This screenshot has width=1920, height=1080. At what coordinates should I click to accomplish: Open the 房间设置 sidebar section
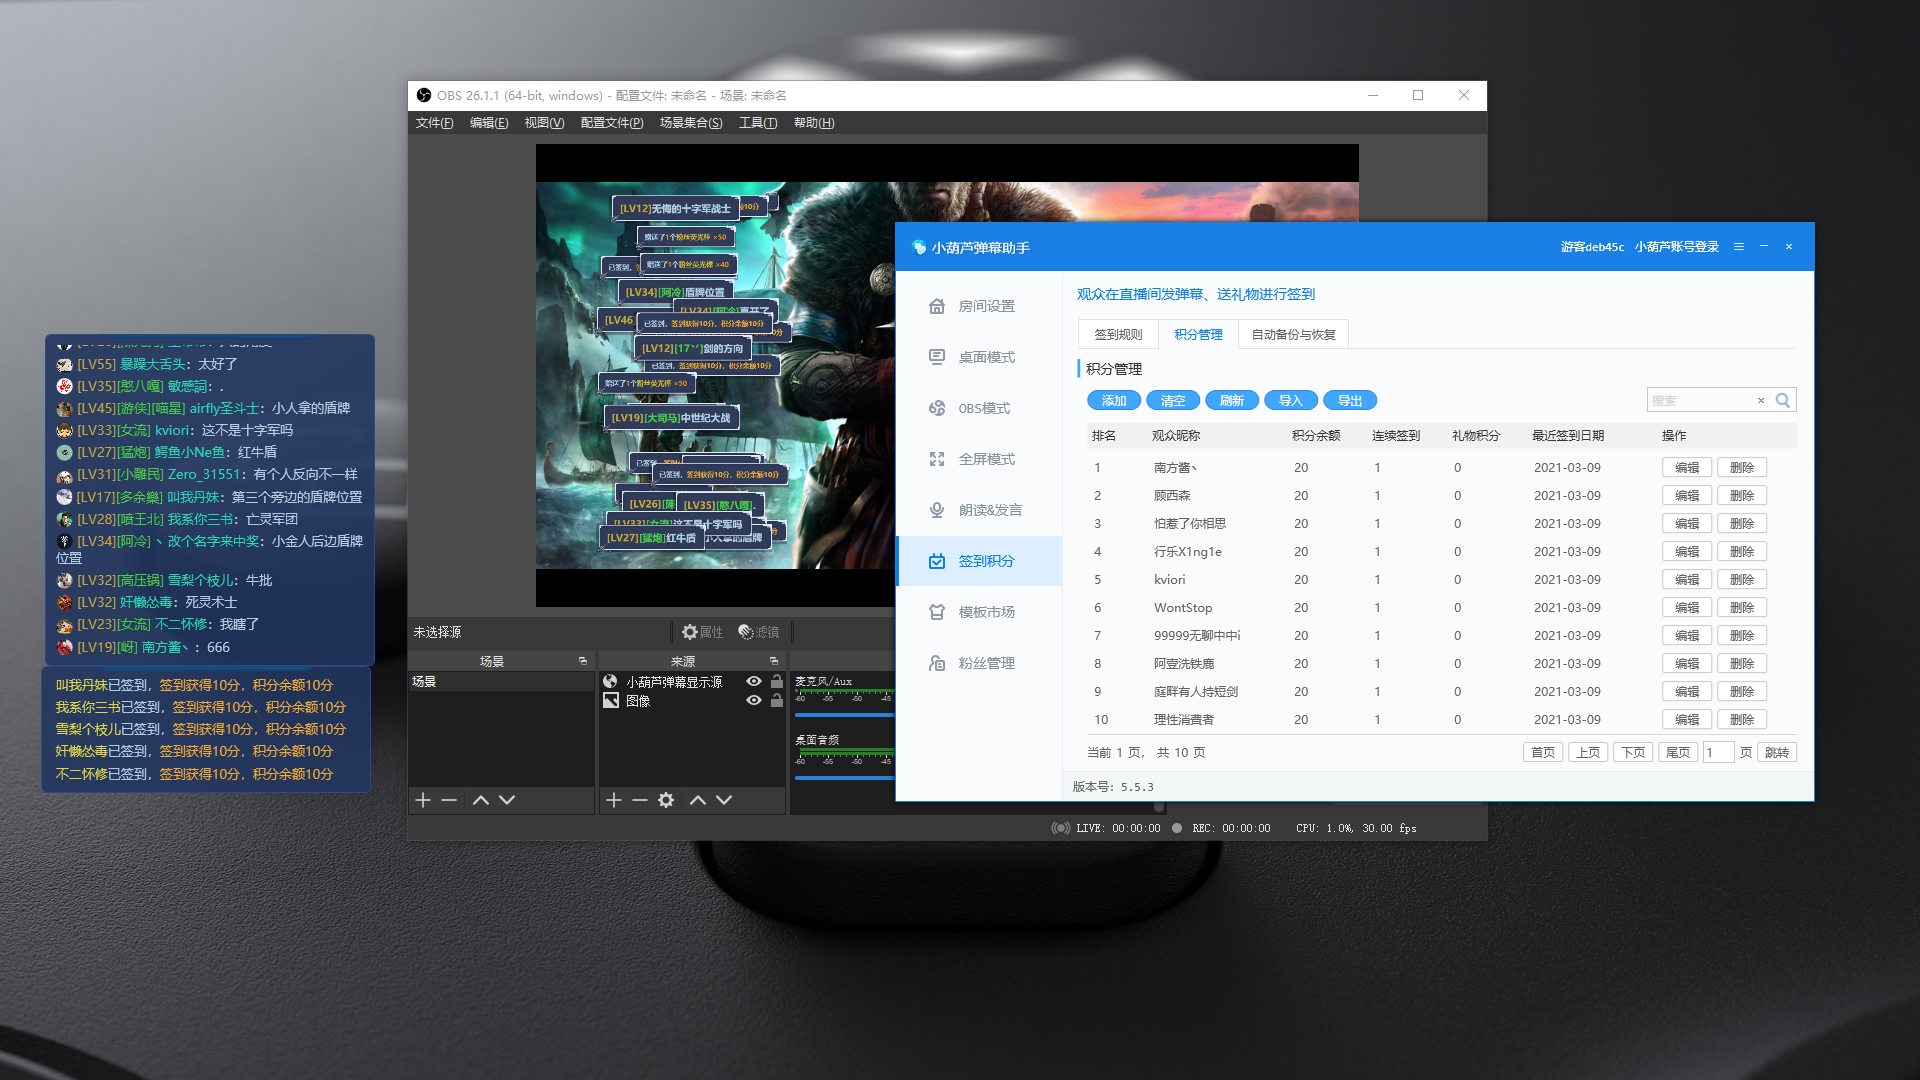[985, 306]
